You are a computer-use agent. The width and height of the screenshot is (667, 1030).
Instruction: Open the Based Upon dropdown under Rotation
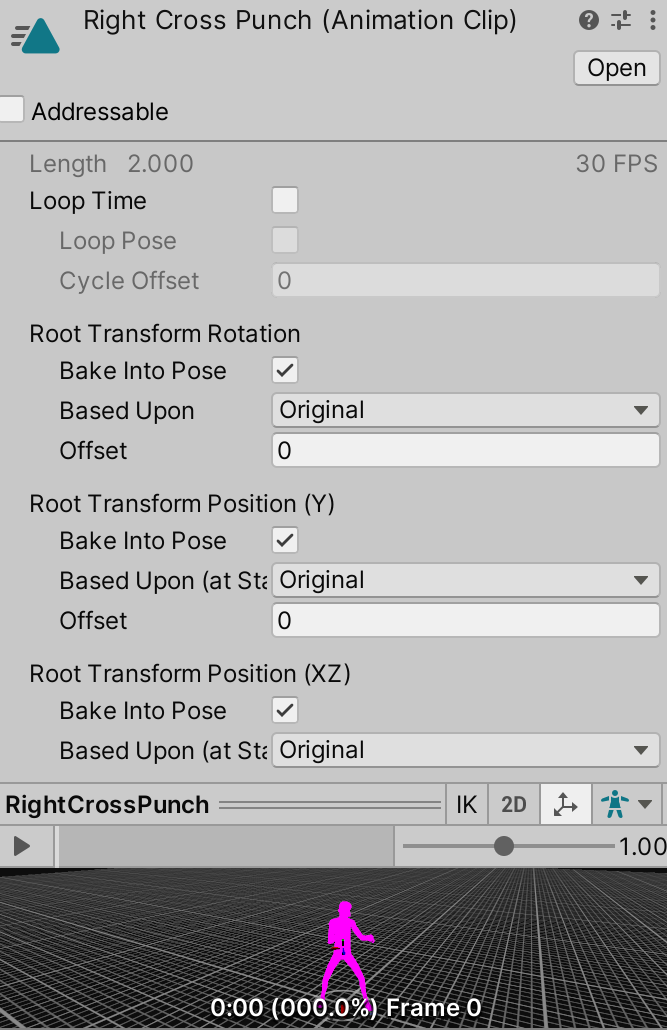click(465, 410)
